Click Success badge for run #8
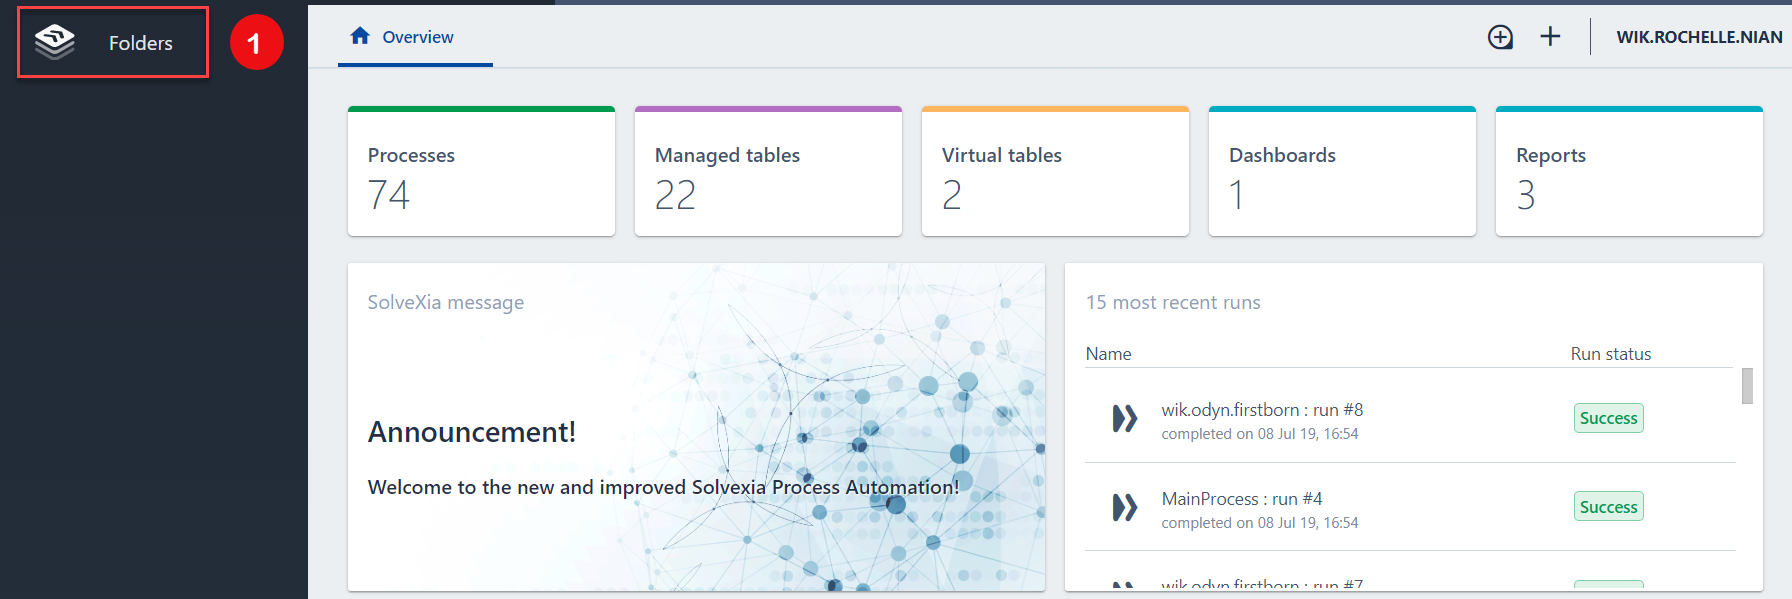Screen dimensions: 1792x599 pyautogui.click(x=1608, y=418)
